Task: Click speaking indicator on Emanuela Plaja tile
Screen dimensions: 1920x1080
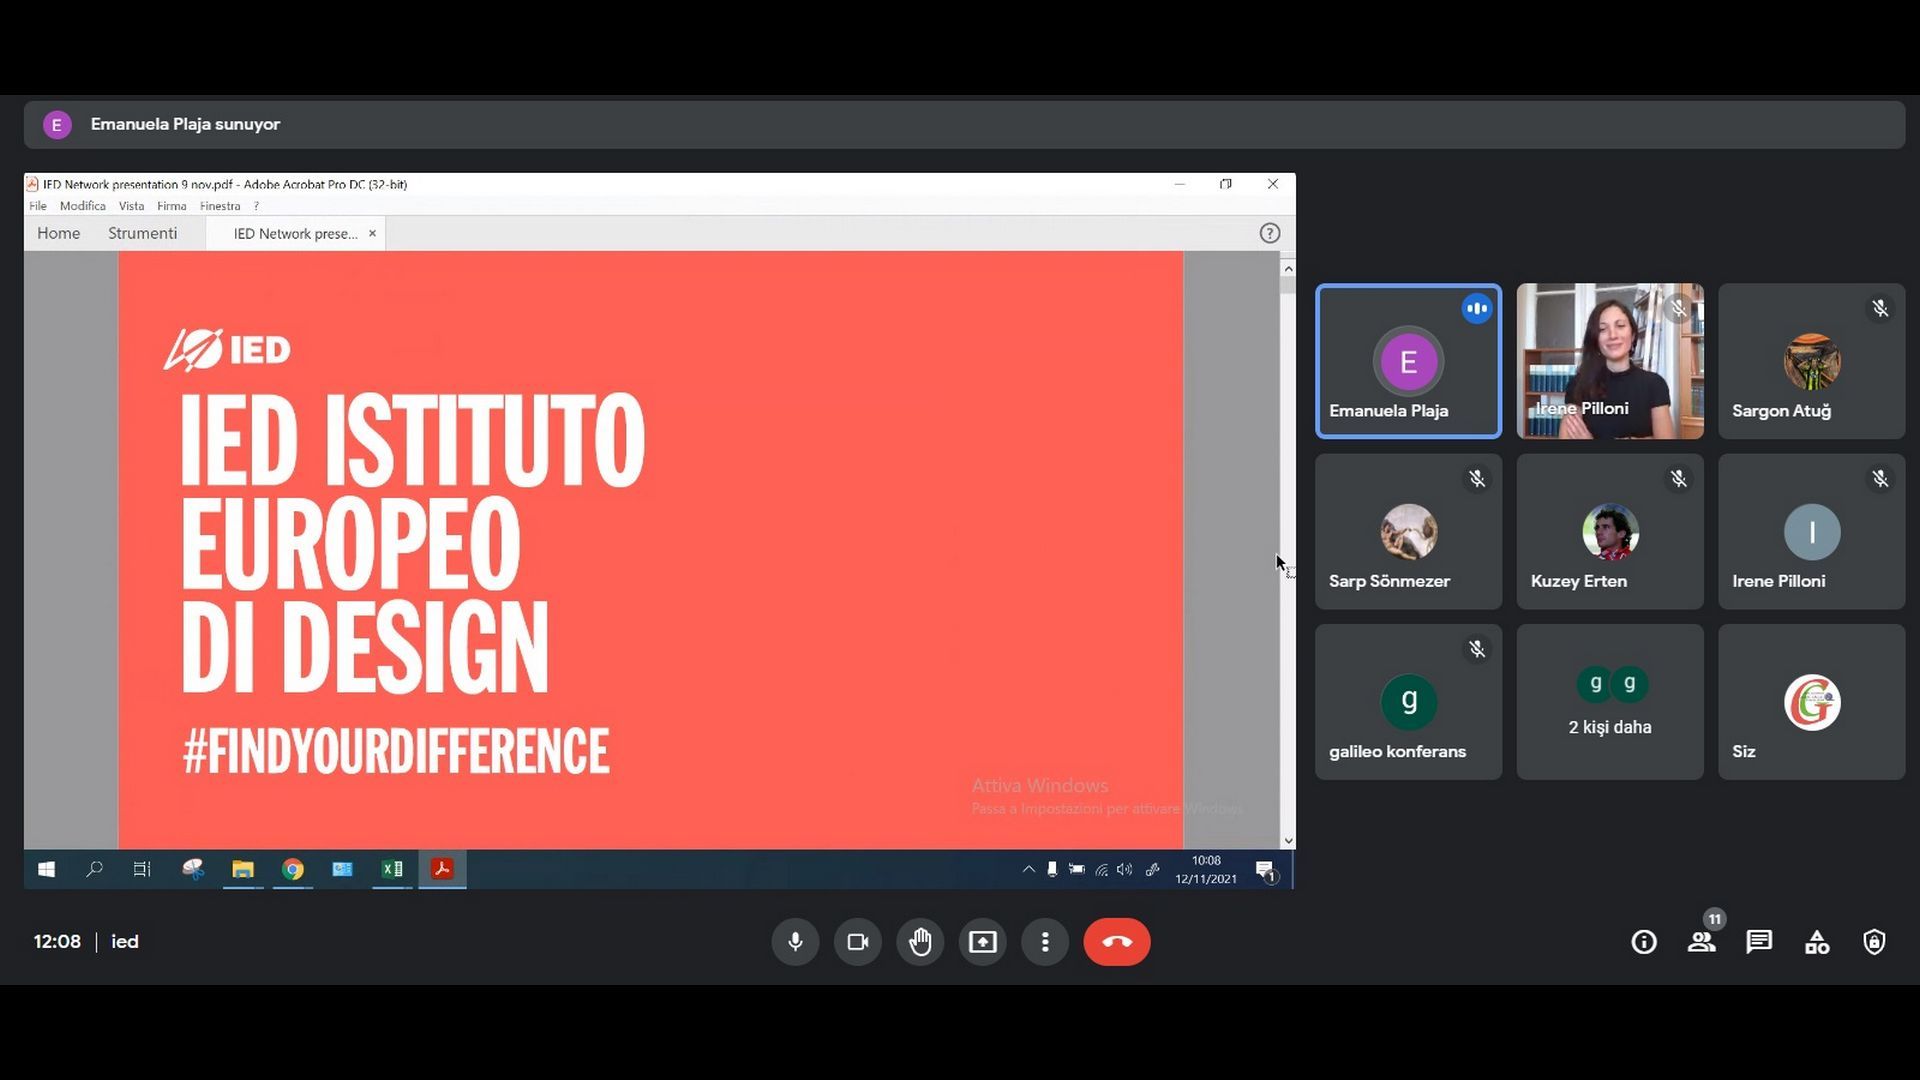Action: click(x=1477, y=309)
